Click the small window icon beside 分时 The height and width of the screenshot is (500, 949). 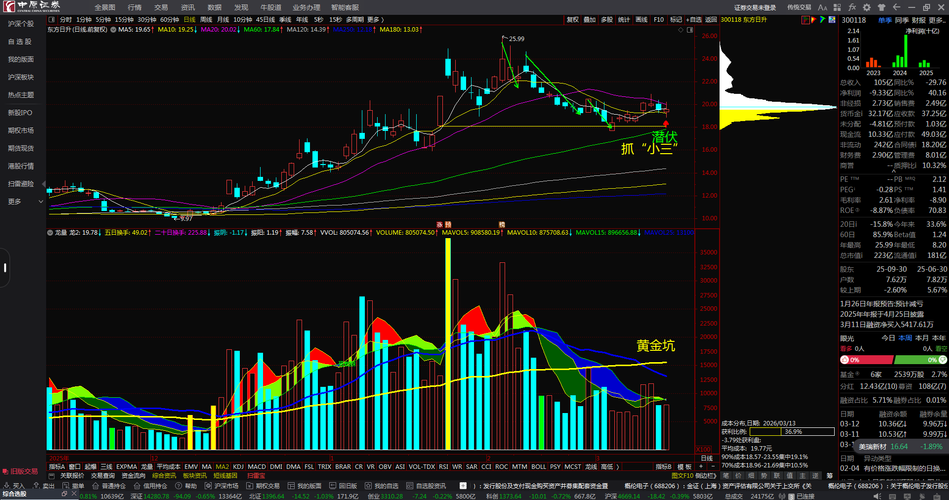coord(51,20)
